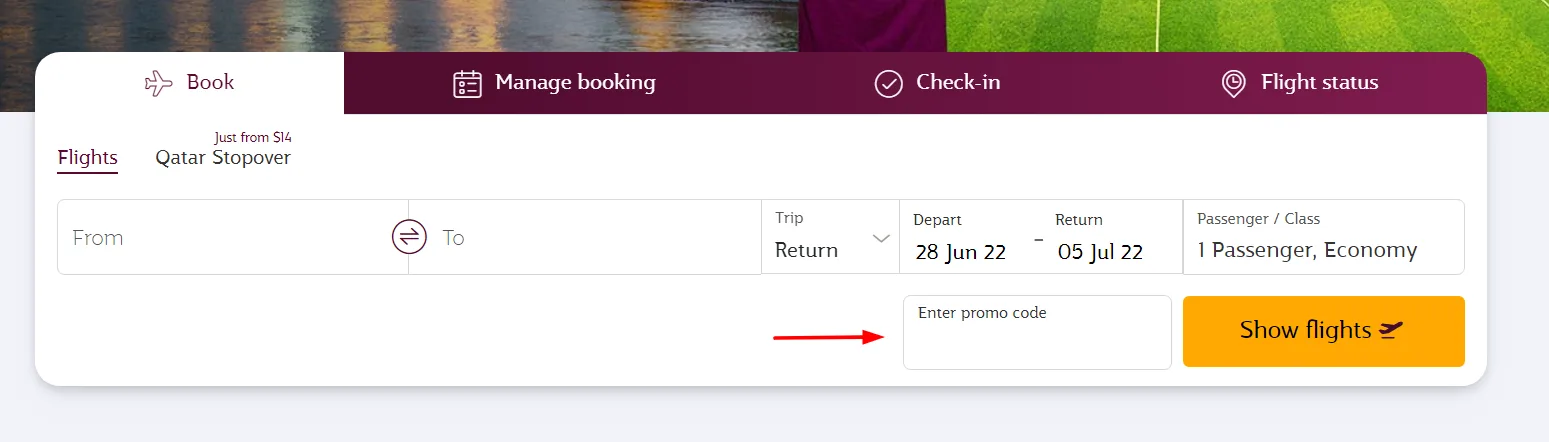The width and height of the screenshot is (1549, 442).
Task: Pick the Depart date 28 Jun 22
Action: point(960,251)
